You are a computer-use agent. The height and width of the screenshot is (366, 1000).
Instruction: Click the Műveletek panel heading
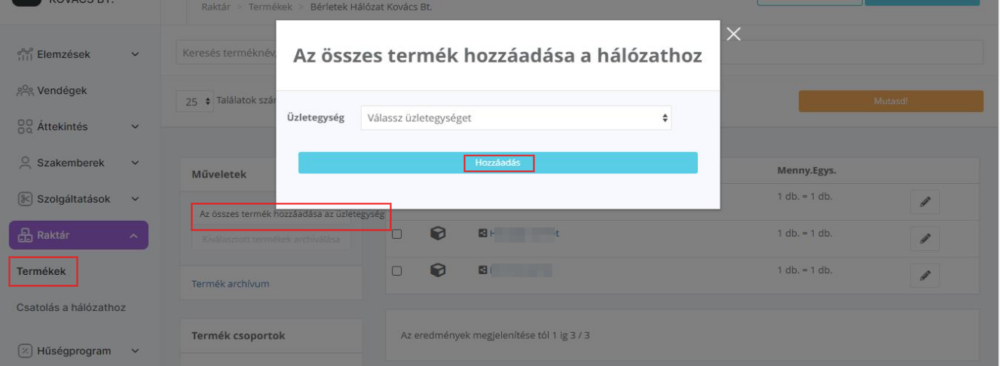pyautogui.click(x=219, y=174)
